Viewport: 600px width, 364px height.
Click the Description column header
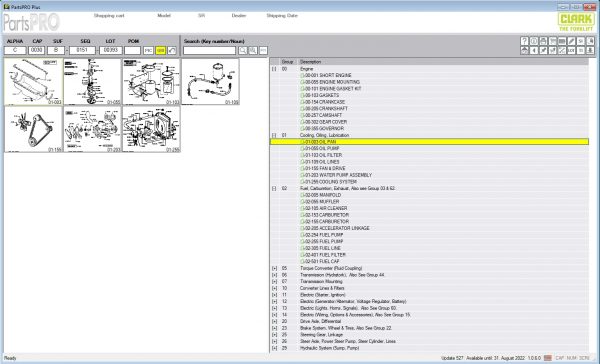[310, 62]
